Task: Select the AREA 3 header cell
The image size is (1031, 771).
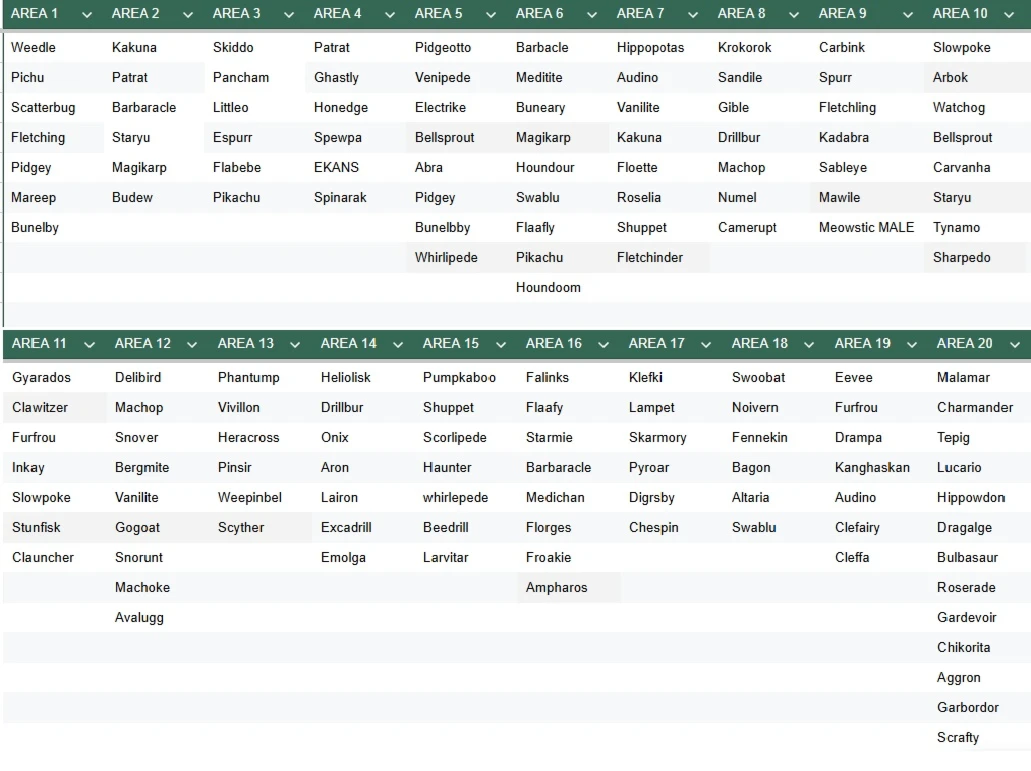Action: pyautogui.click(x=237, y=14)
